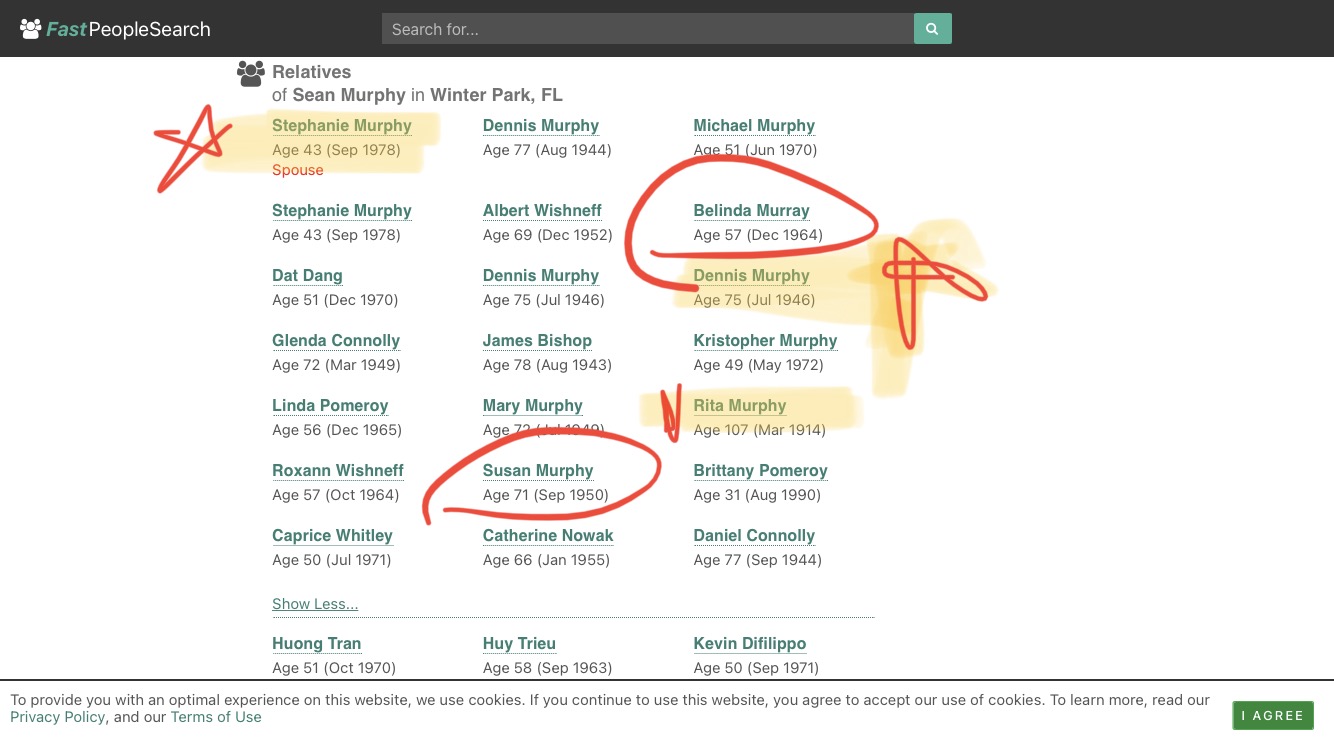Collapse the list with 'Show Less...'

pos(315,604)
